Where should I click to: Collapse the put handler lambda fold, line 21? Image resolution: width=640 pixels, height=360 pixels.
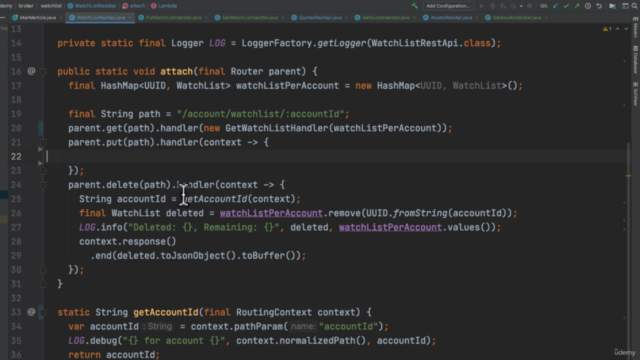pos(43,142)
